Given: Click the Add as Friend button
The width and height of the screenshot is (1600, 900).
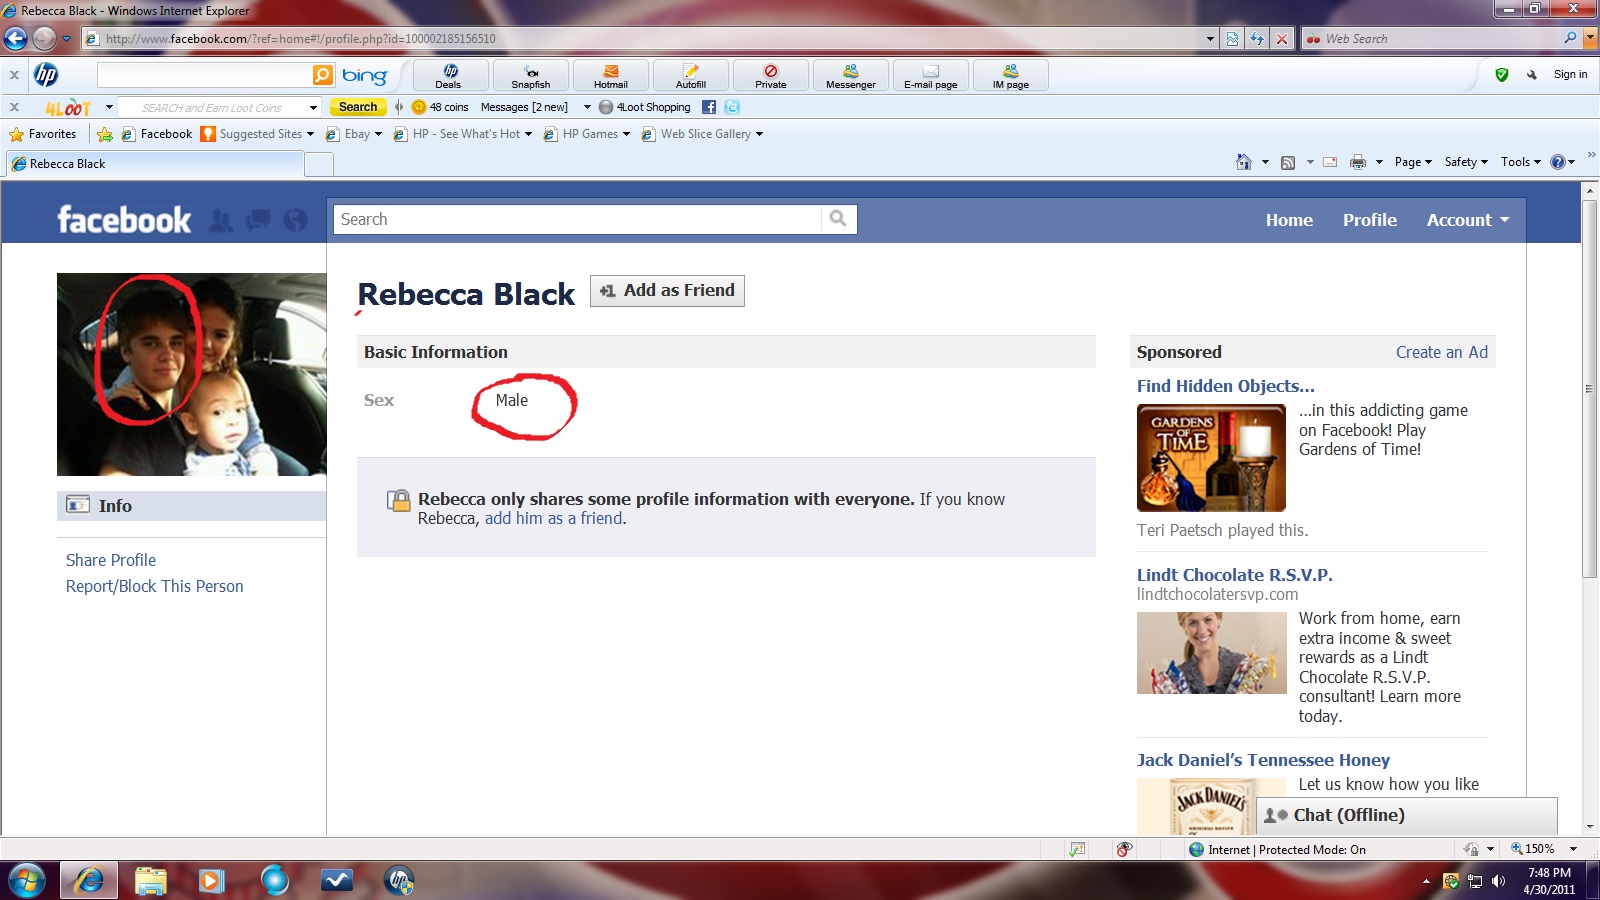Looking at the screenshot, I should [x=666, y=290].
